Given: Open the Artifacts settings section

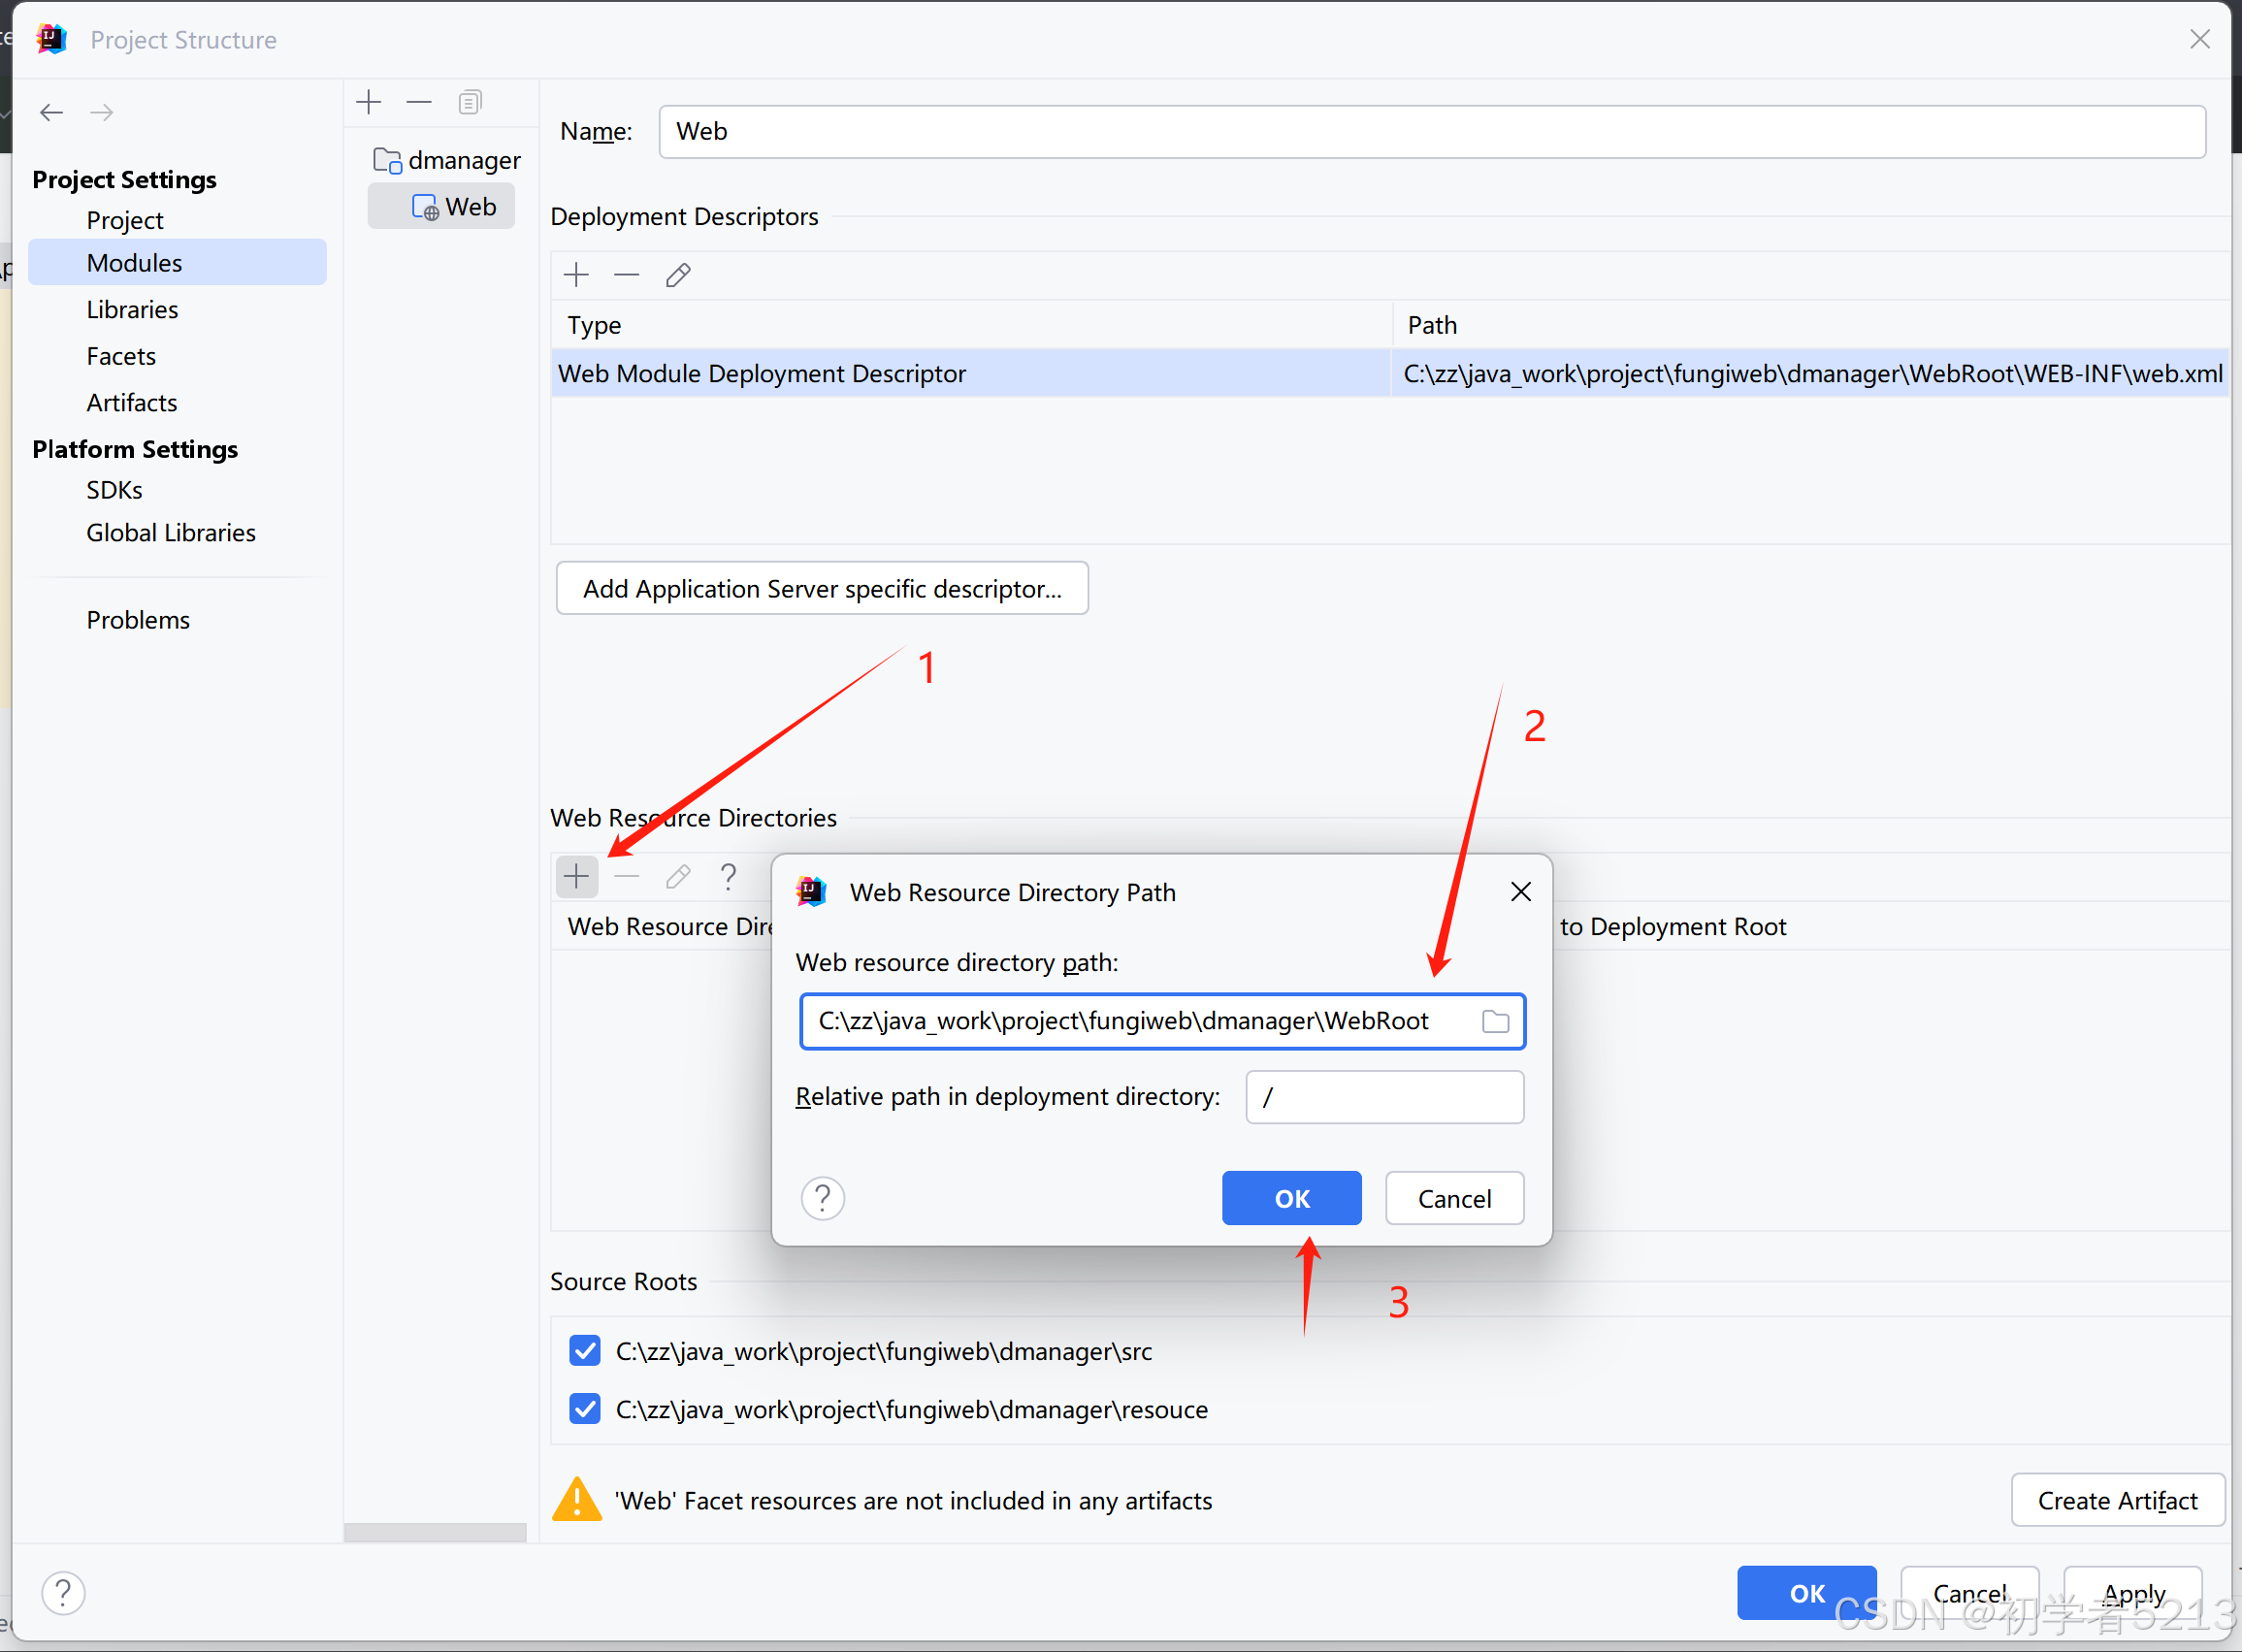Looking at the screenshot, I should (132, 403).
